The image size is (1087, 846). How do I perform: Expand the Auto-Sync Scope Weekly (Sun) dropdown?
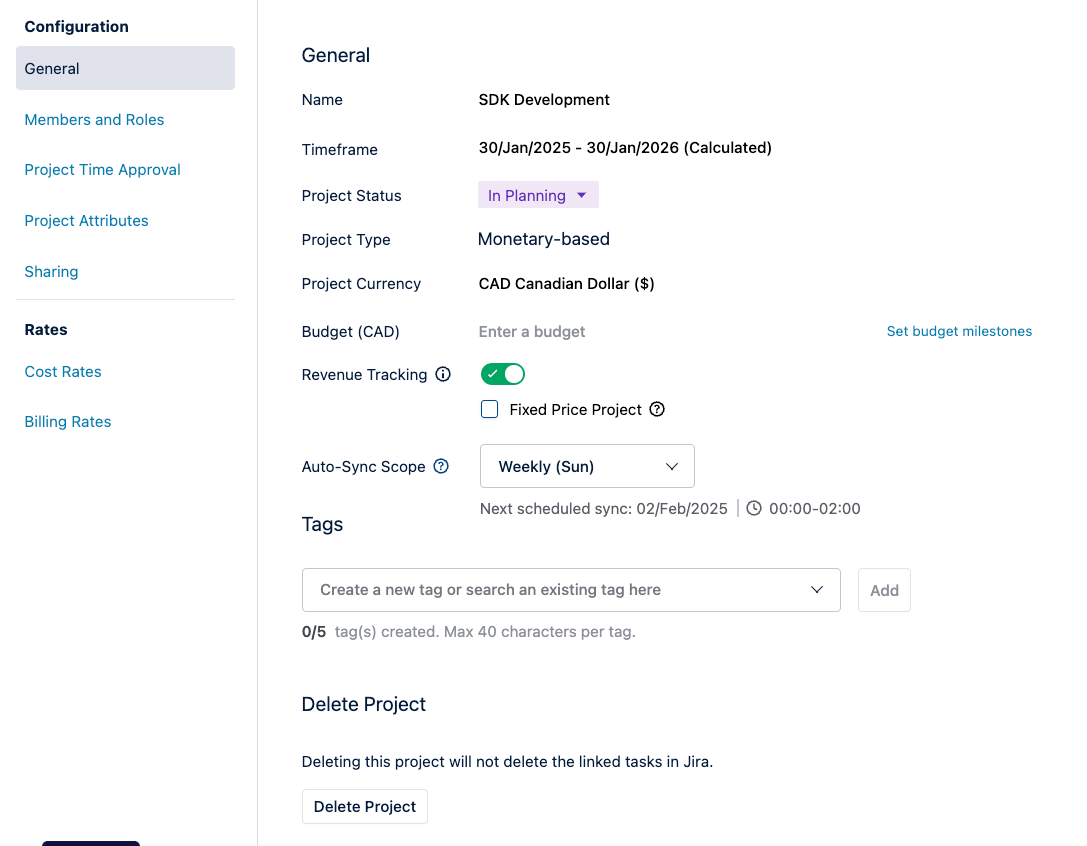(587, 466)
